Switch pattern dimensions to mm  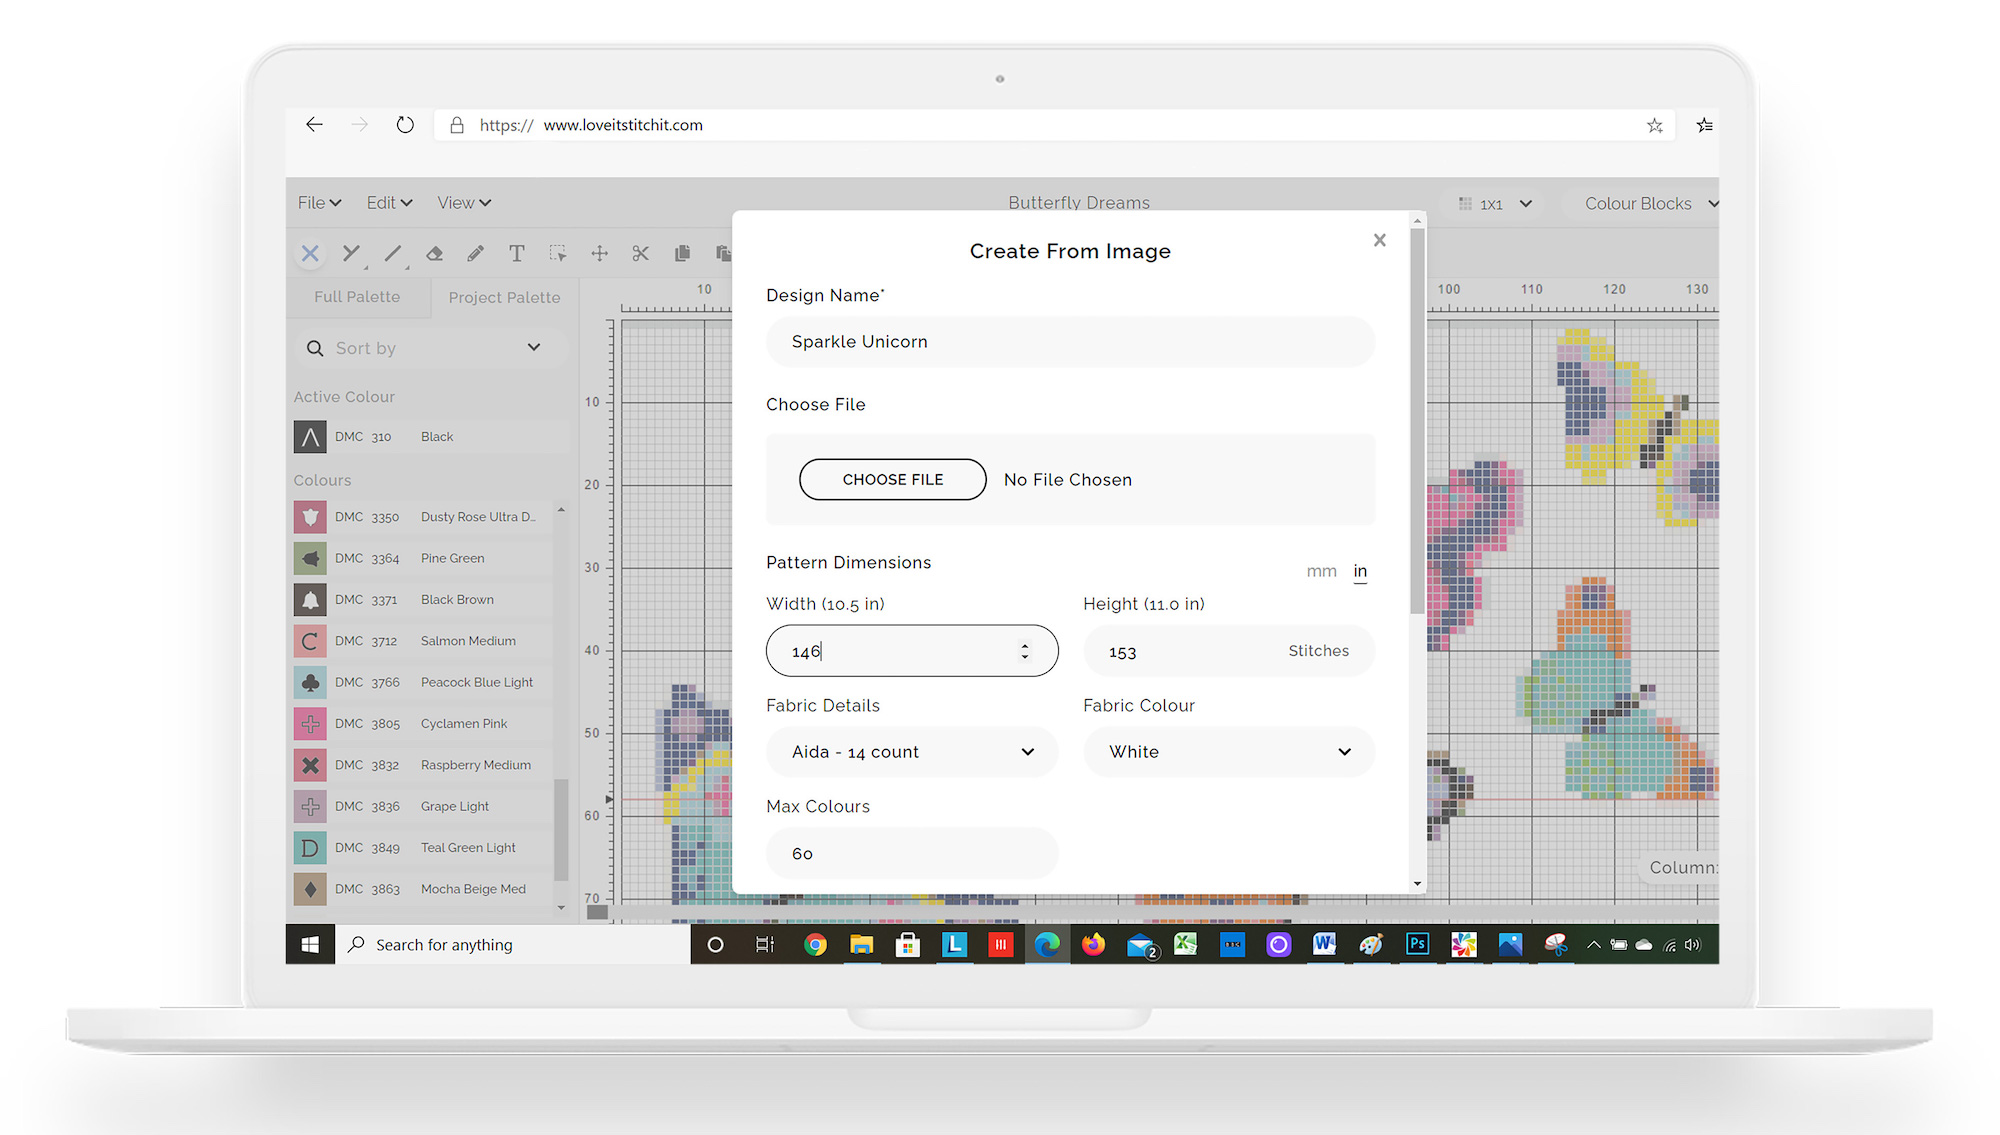coord(1321,571)
